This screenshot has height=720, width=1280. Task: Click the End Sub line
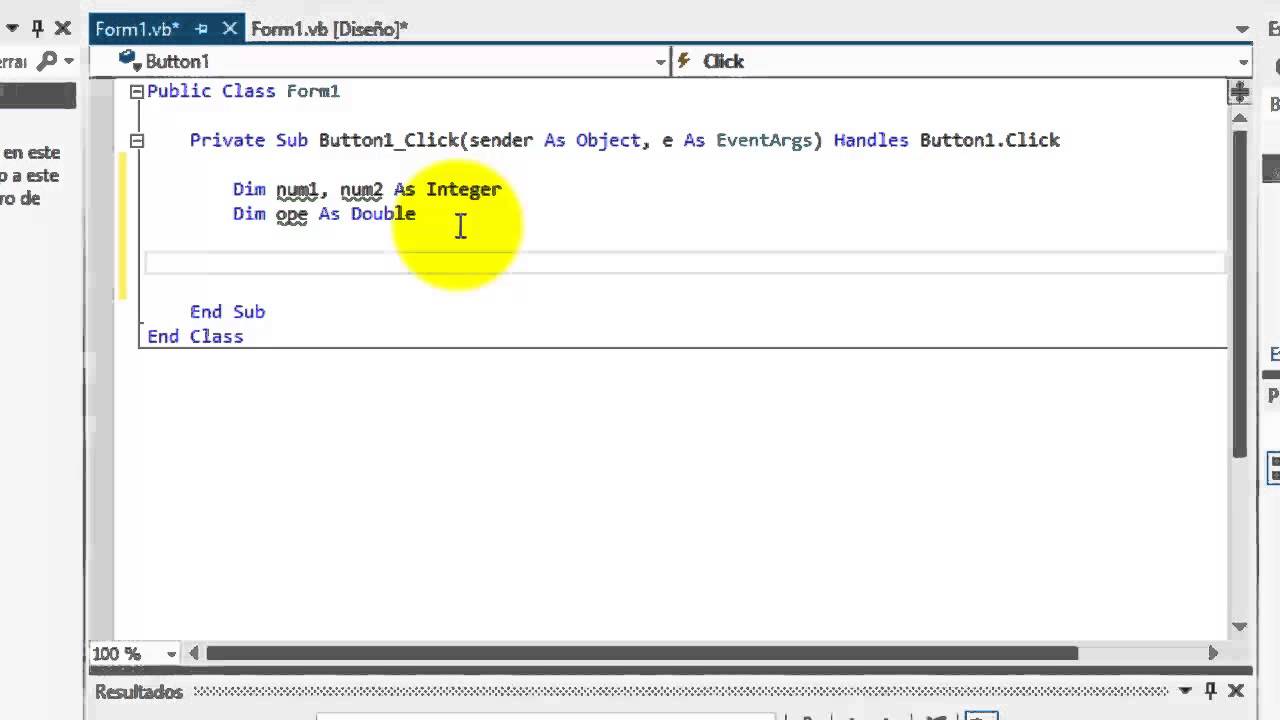227,312
